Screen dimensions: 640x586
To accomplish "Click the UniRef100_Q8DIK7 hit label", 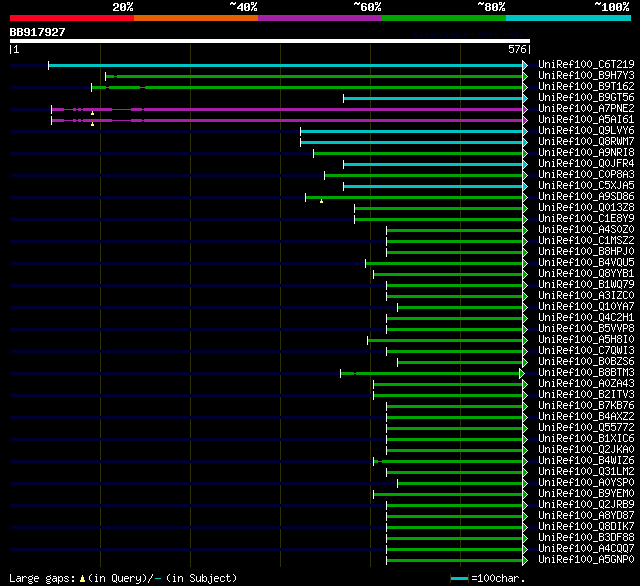I will [586, 527].
